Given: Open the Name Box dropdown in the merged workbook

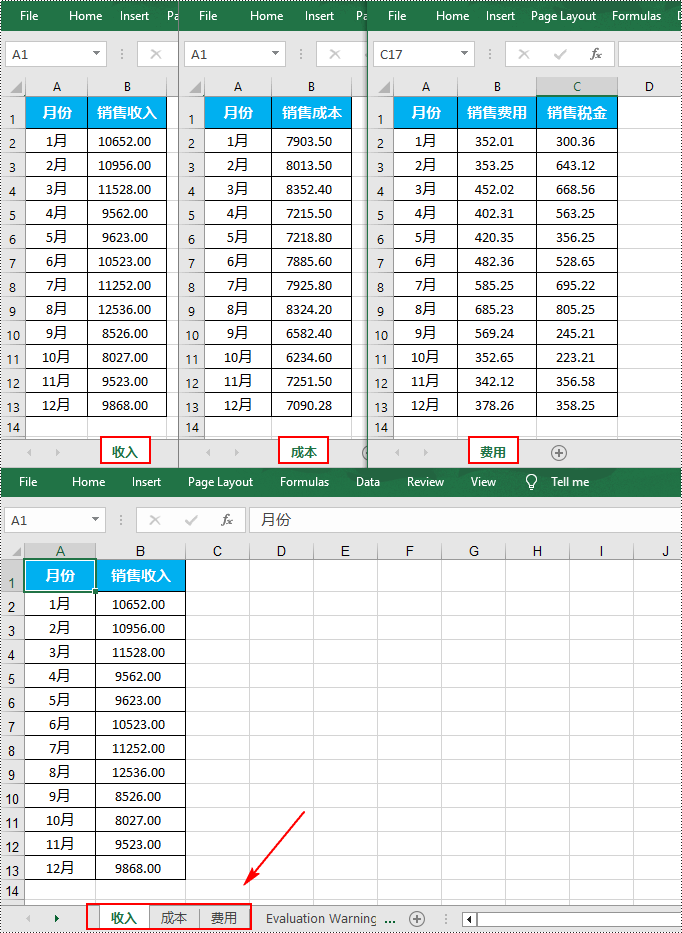Looking at the screenshot, I should tap(95, 521).
